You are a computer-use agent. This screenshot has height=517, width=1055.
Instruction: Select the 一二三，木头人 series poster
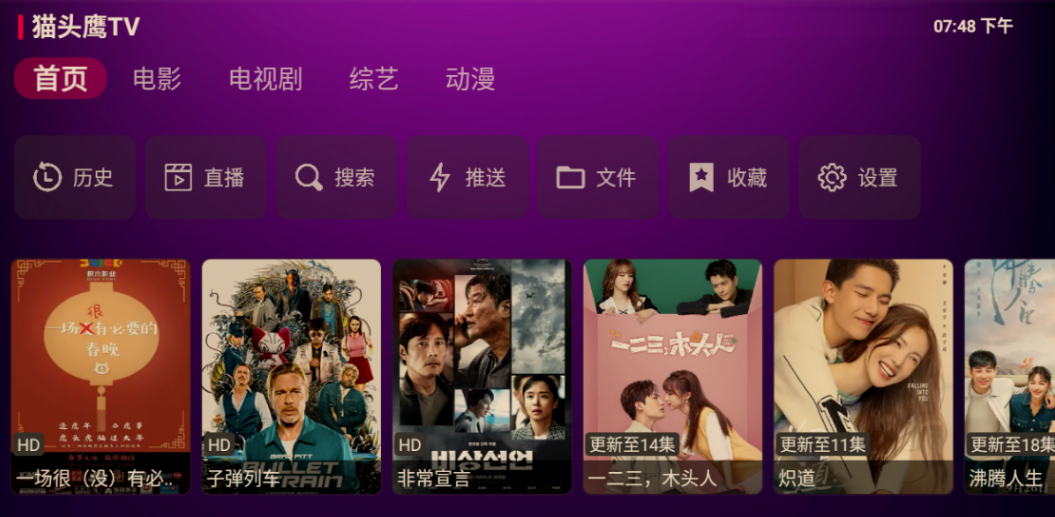(672, 376)
